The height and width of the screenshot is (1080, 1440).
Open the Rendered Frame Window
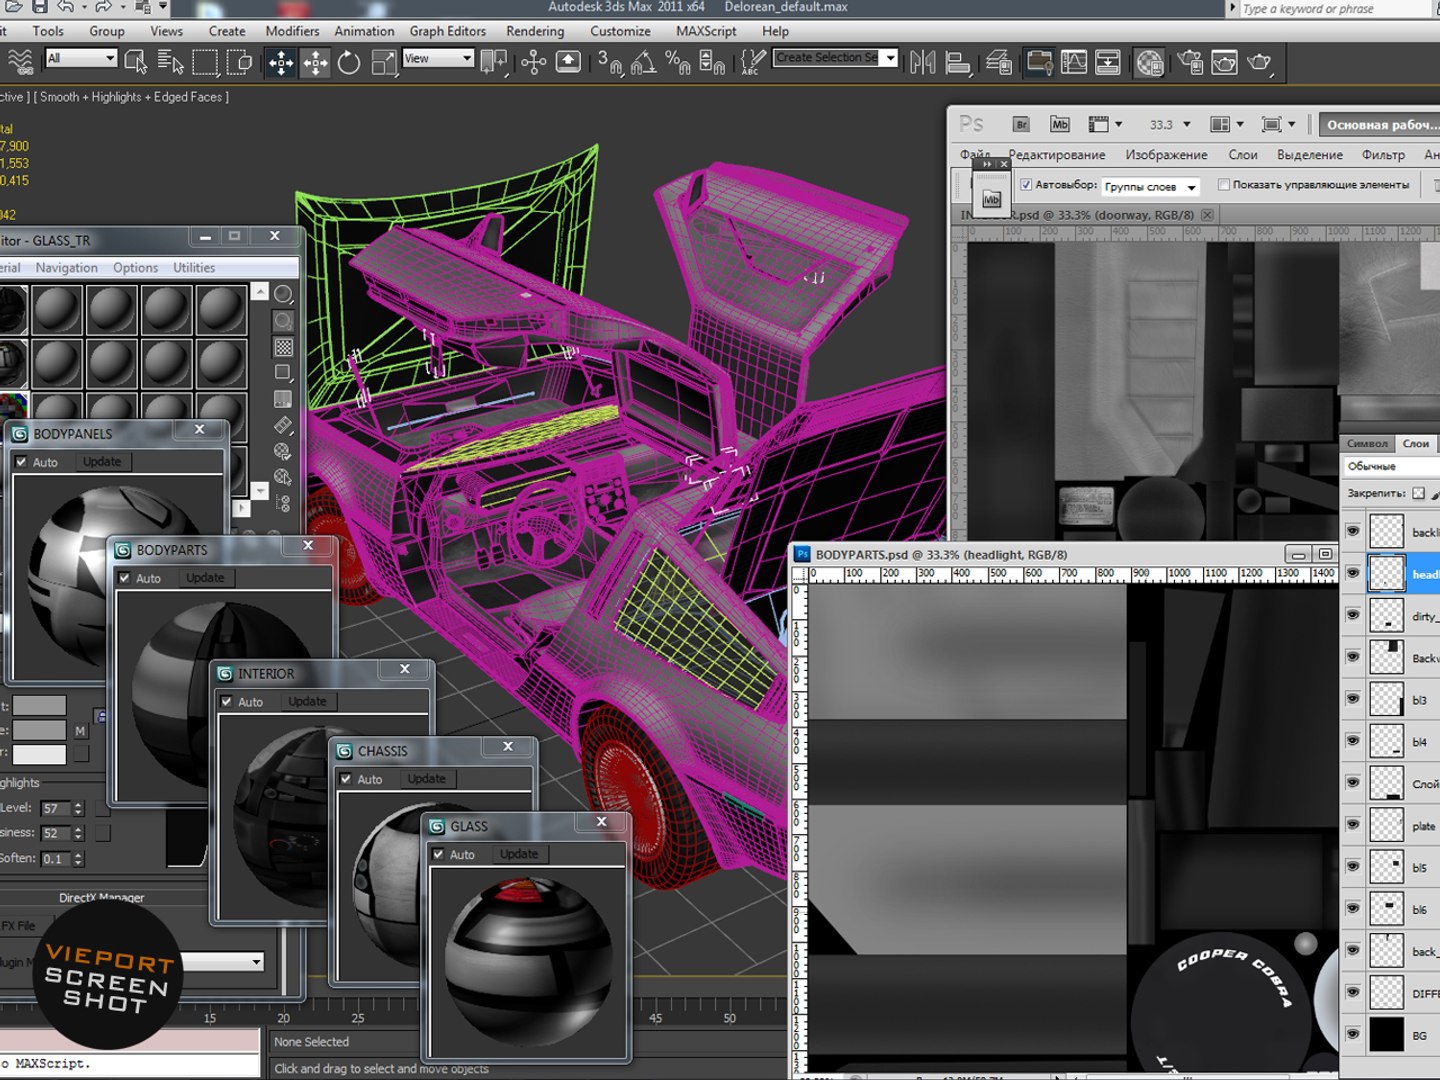point(1225,63)
